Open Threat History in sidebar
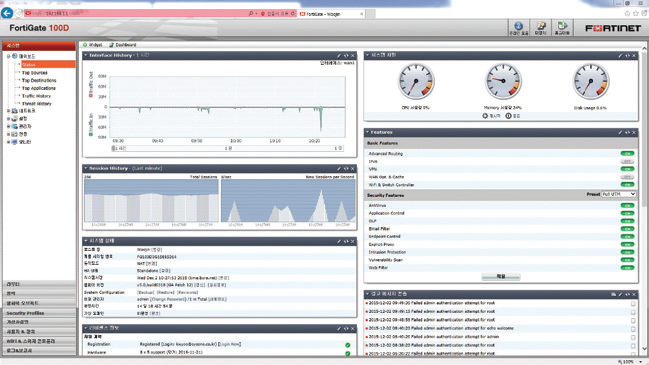Viewport: 649px width, 365px height. point(37,104)
